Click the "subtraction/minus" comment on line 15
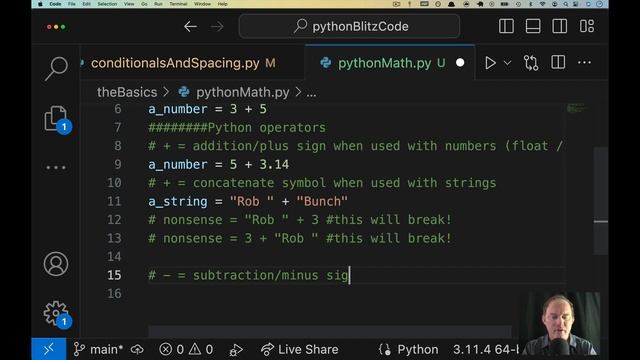This screenshot has width=640, height=360. [x=256, y=276]
